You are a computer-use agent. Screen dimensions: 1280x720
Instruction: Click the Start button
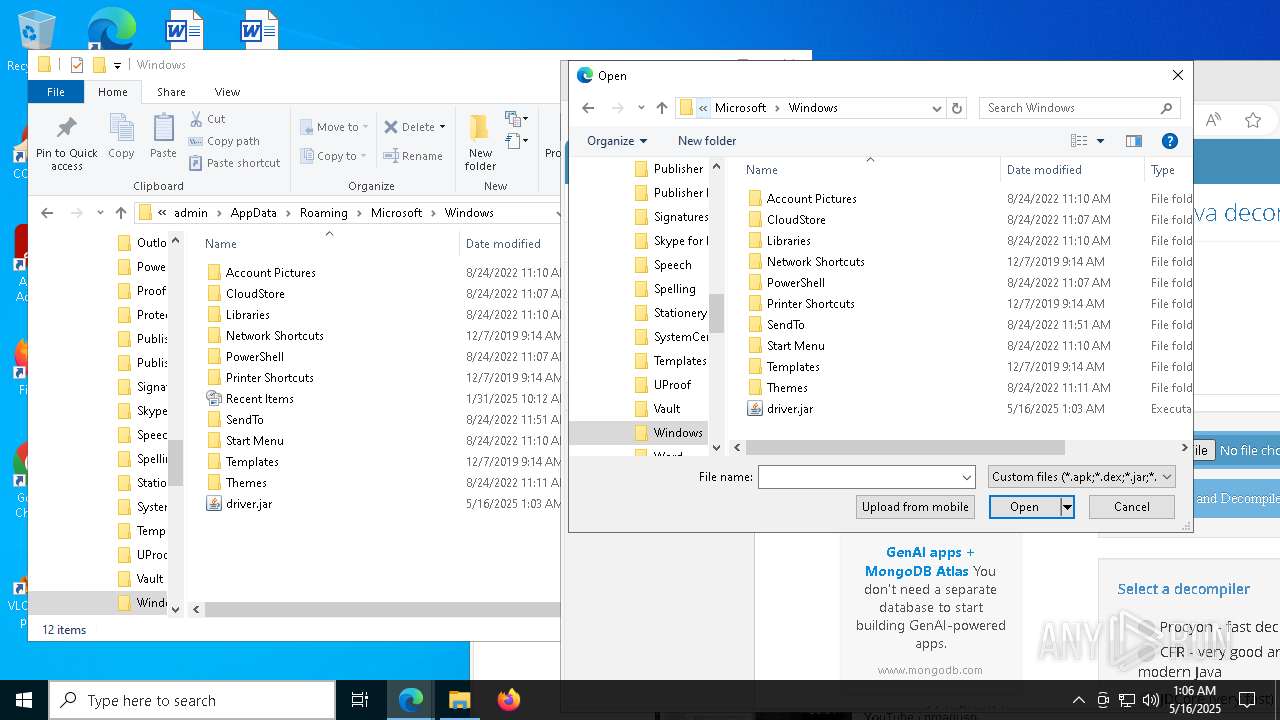pyautogui.click(x=24, y=700)
